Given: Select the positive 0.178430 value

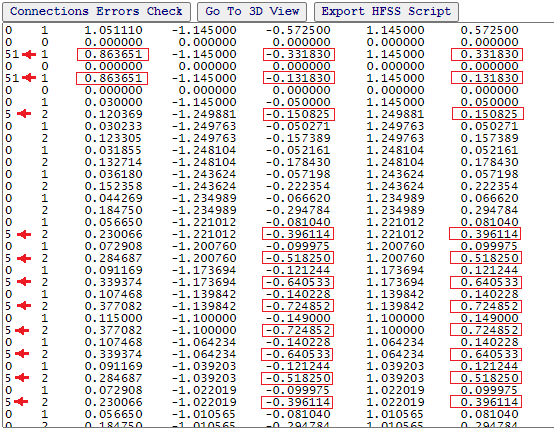Looking at the screenshot, I should tap(489, 162).
